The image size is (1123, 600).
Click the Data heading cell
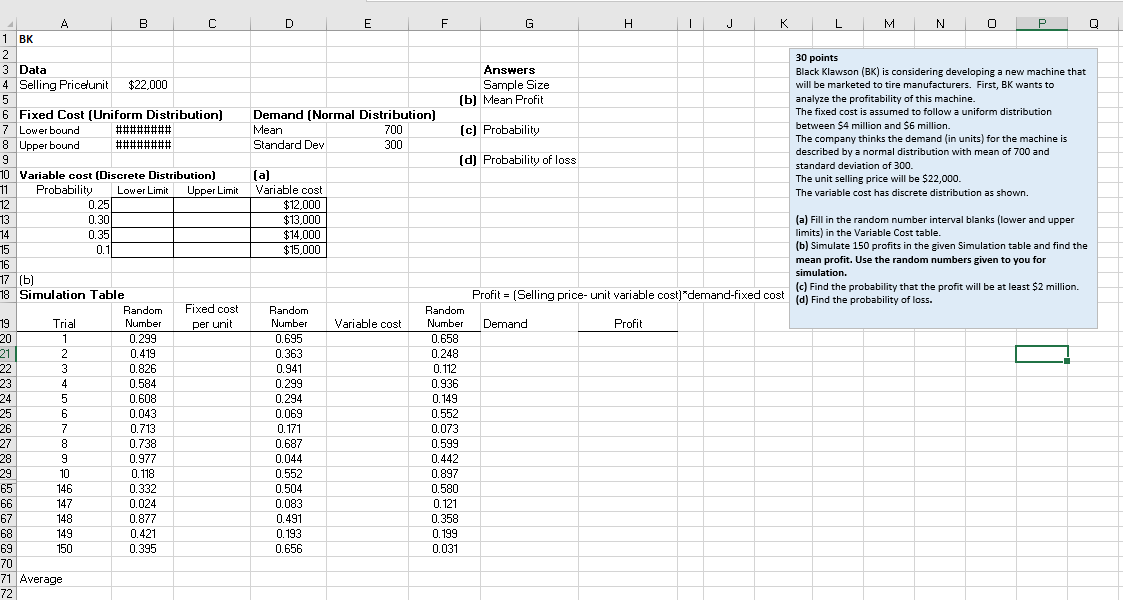coord(64,69)
